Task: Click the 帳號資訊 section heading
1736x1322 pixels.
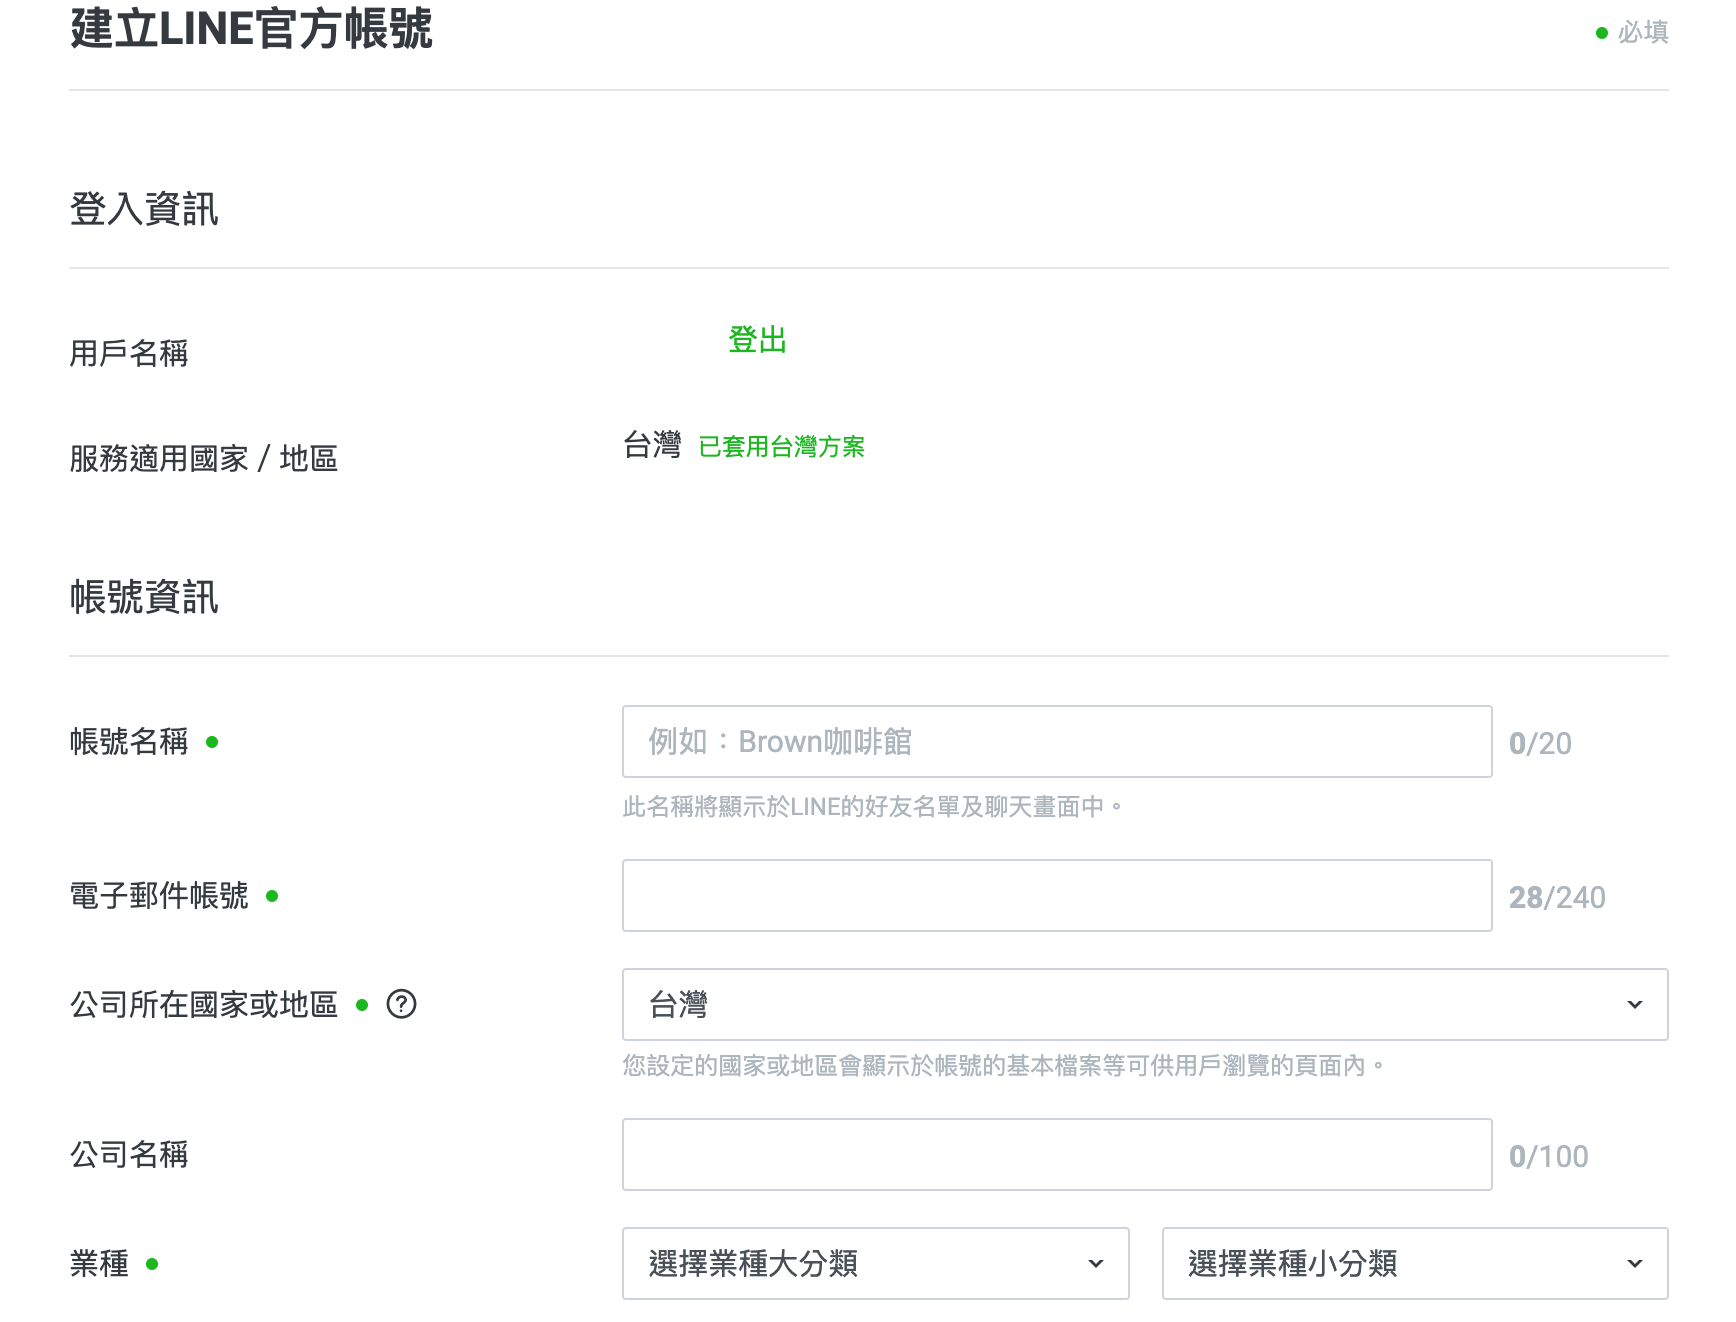Action: (x=144, y=597)
